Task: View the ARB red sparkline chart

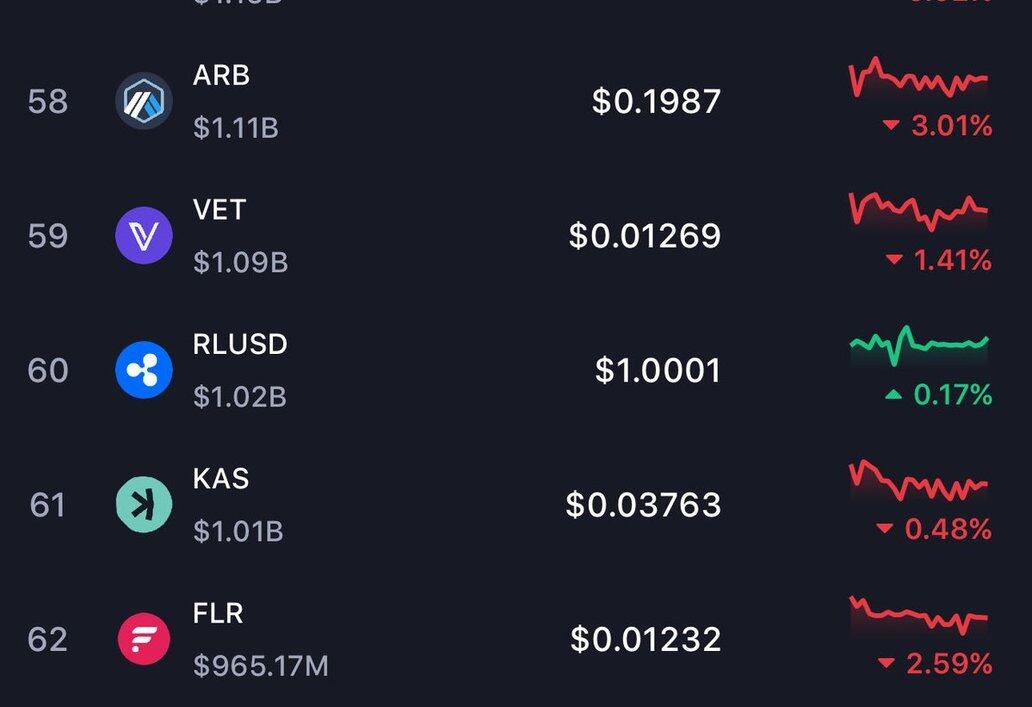Action: click(918, 80)
